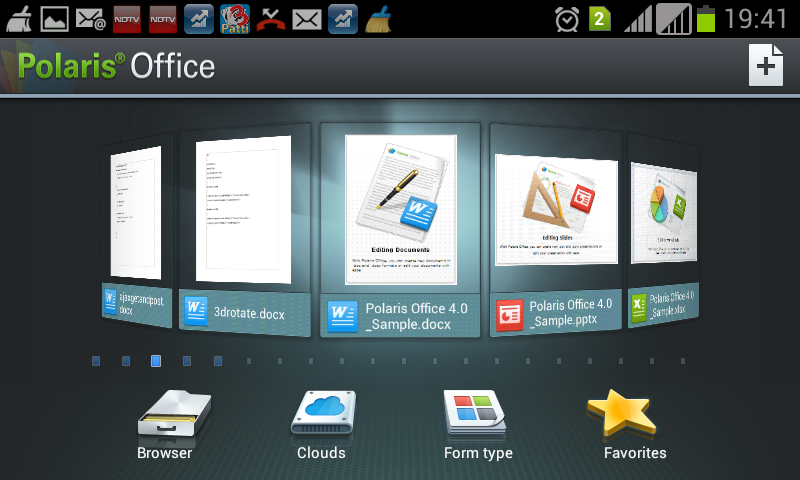This screenshot has height=480, width=800.
Task: Open Polaris Office 4.0_Sample.docx thumbnail
Action: tap(401, 210)
